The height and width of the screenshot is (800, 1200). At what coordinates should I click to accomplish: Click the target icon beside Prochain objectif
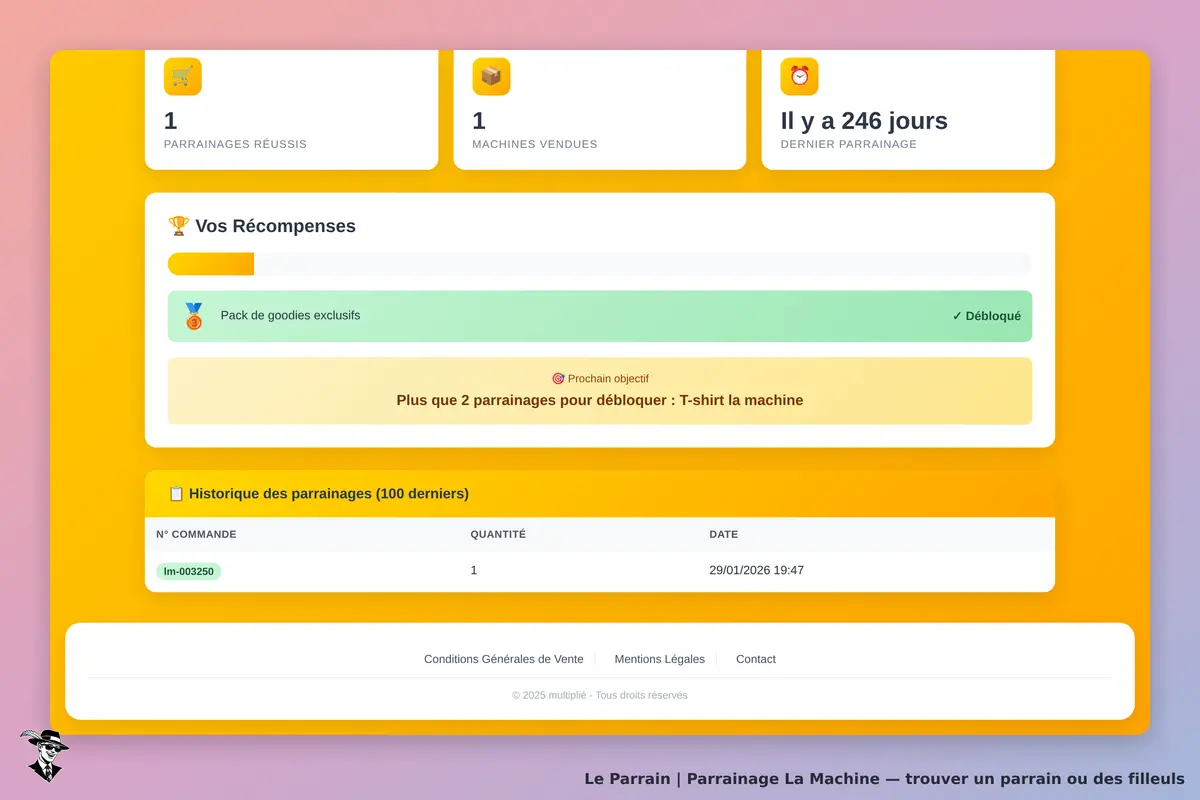558,379
